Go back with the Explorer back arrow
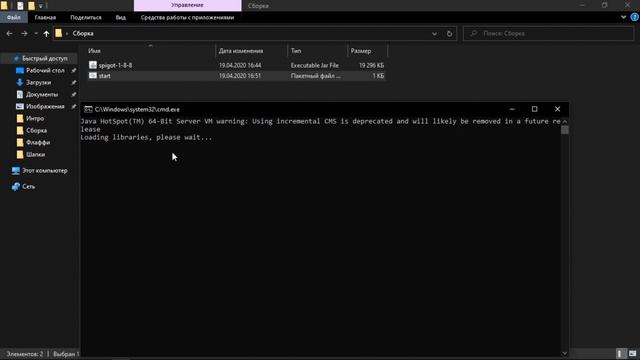 coord(9,33)
